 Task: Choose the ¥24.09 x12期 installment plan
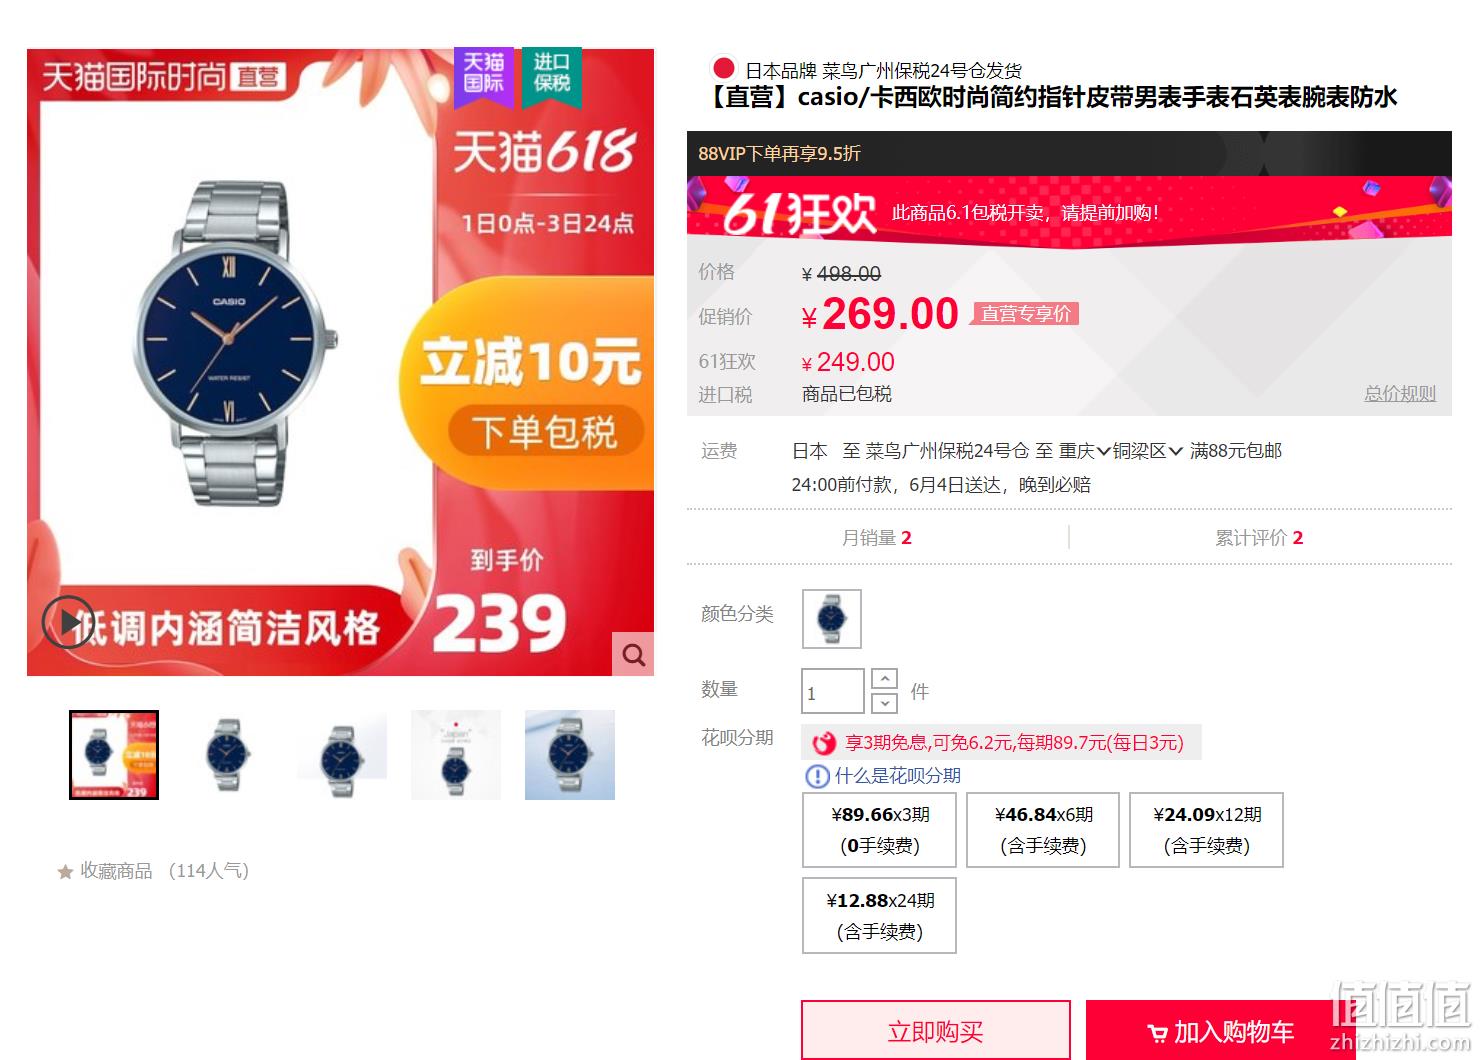point(1206,830)
